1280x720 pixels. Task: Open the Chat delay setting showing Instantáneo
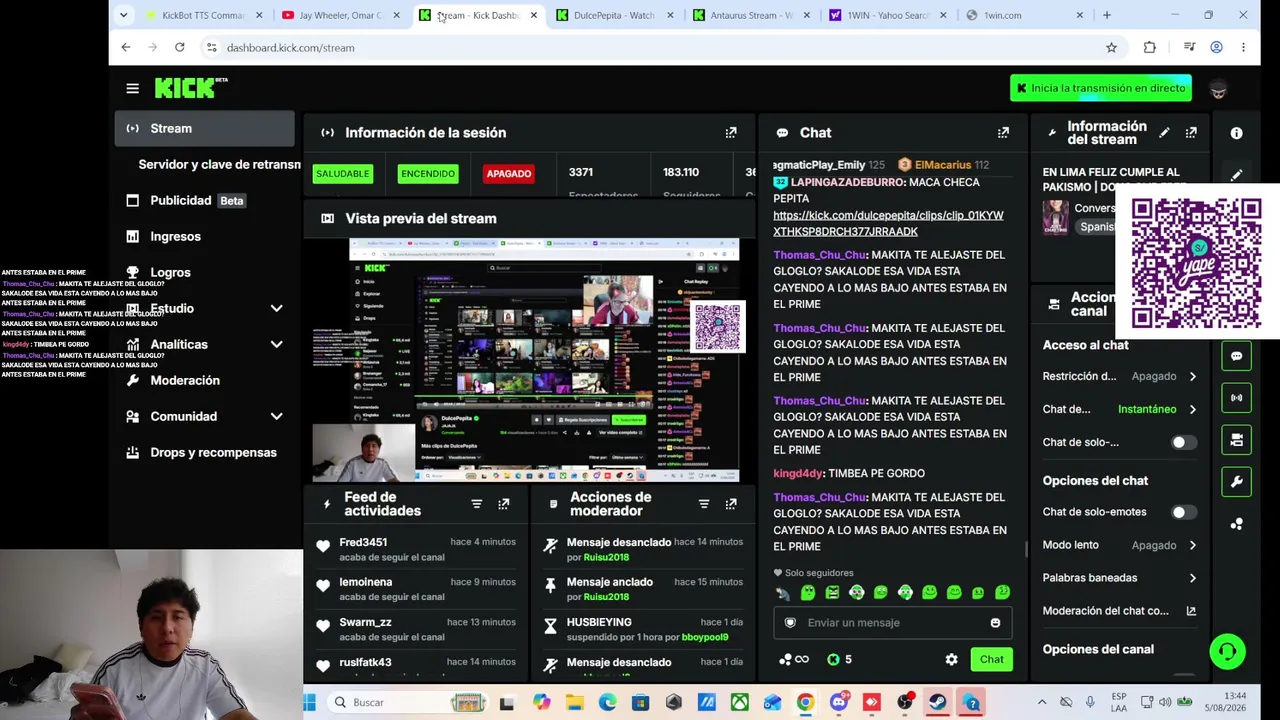tap(1120, 409)
